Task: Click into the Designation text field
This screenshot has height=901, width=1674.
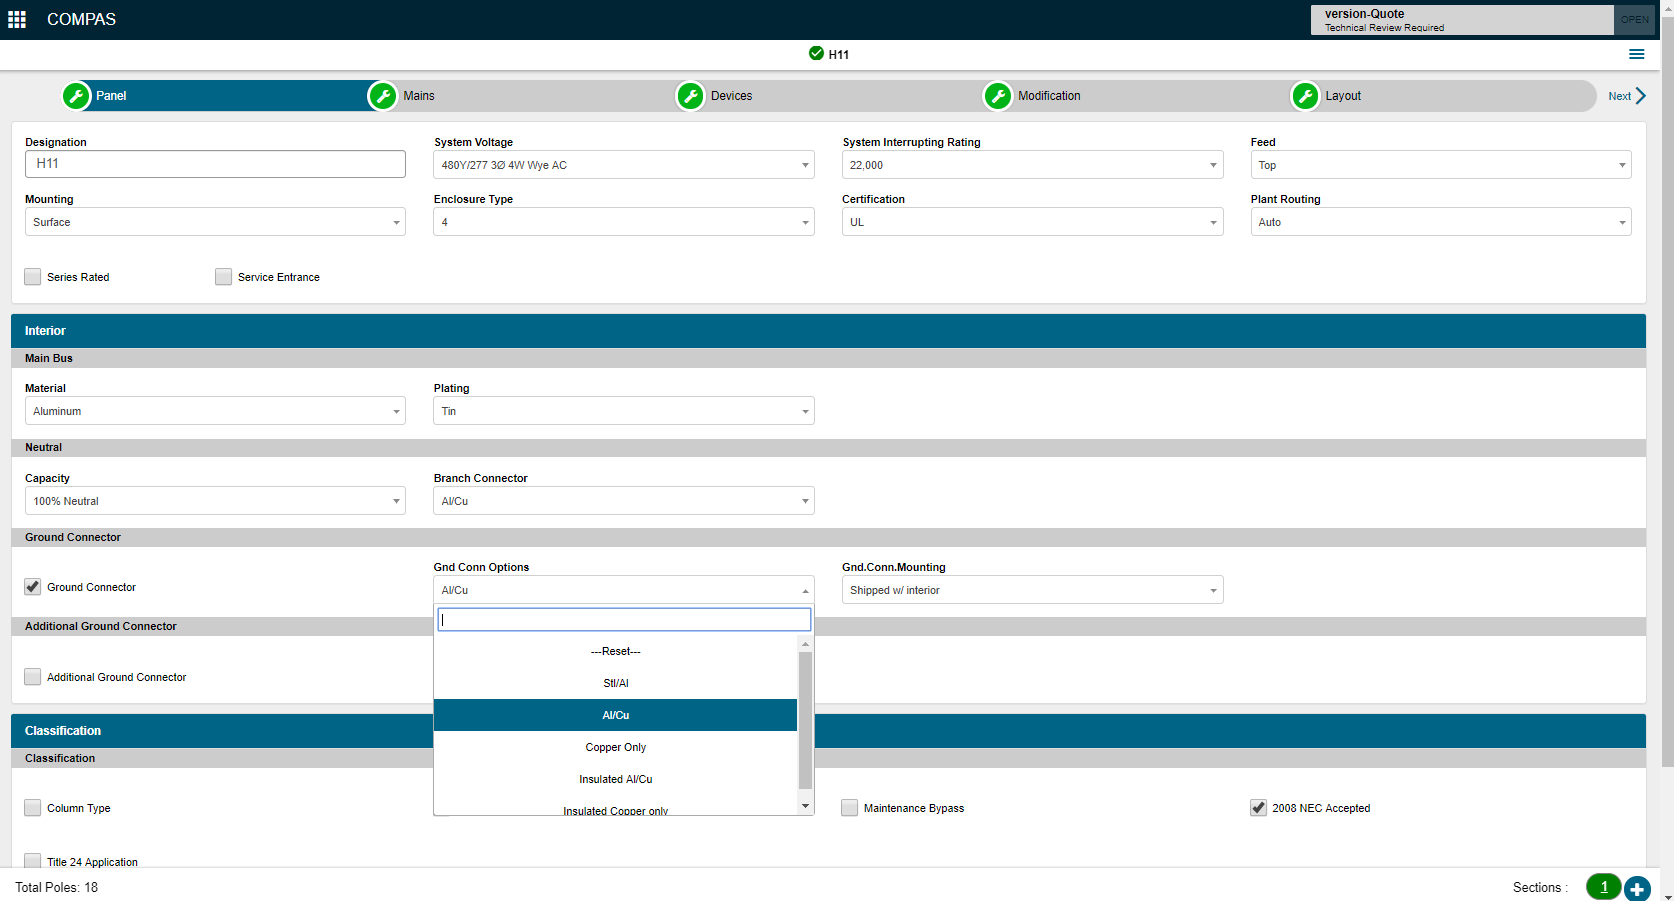Action: [215, 164]
